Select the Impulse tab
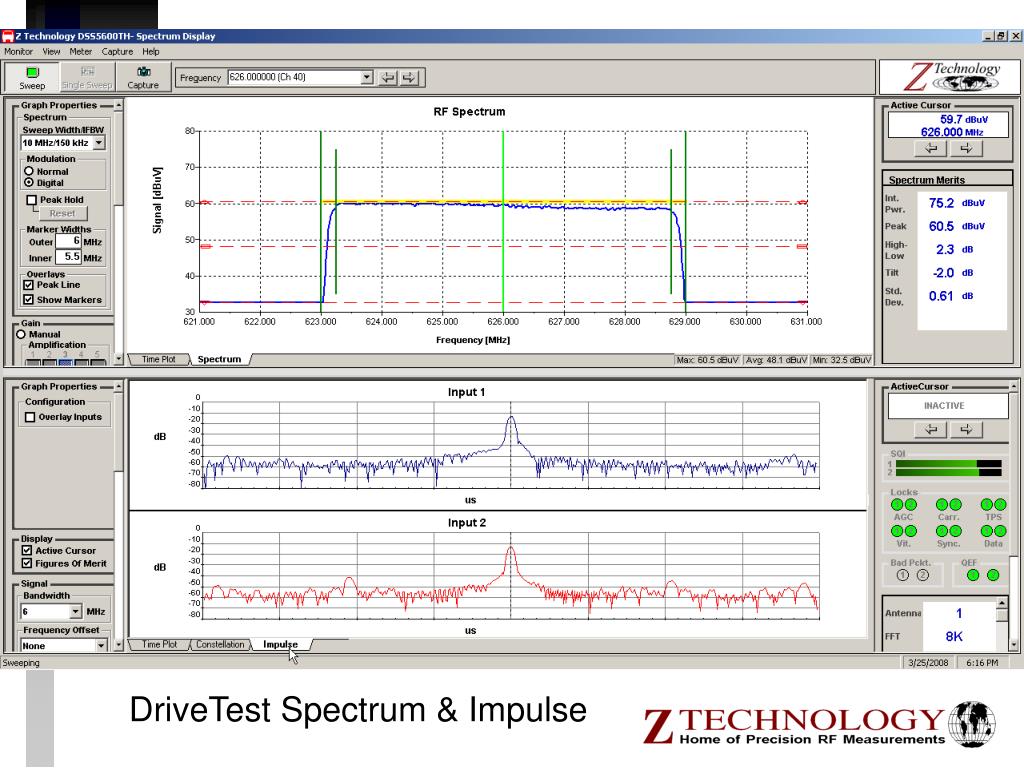The image size is (1024, 768). coord(280,645)
